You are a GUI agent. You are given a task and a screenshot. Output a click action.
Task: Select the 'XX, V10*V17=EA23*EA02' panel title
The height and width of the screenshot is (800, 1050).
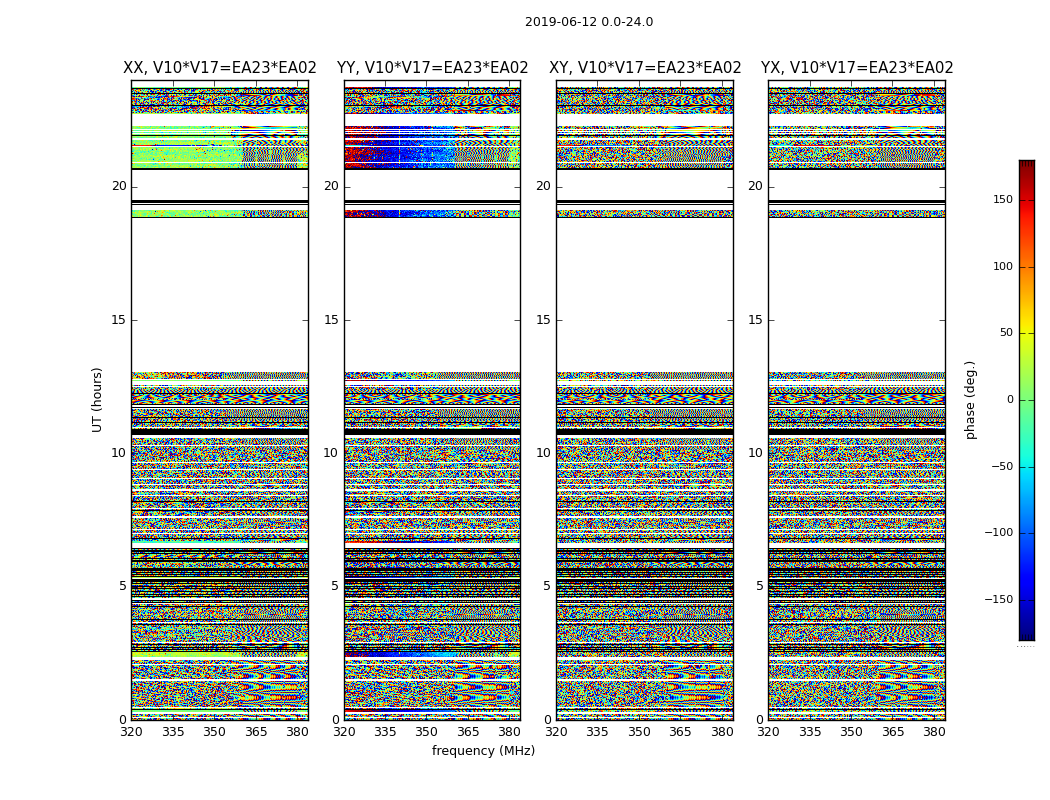tap(220, 68)
